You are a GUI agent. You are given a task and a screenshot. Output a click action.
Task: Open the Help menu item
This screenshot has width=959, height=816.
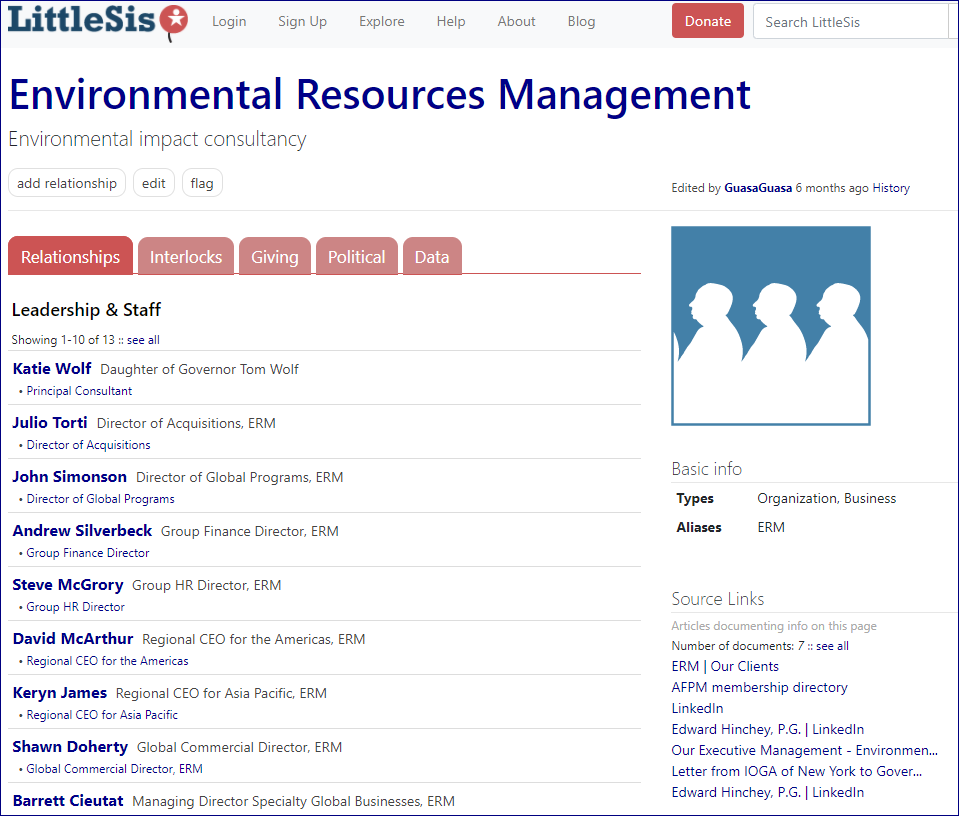coord(451,21)
